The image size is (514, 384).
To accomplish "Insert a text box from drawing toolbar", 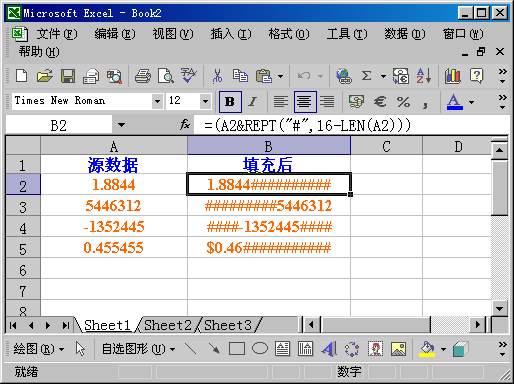I will 282,349.
